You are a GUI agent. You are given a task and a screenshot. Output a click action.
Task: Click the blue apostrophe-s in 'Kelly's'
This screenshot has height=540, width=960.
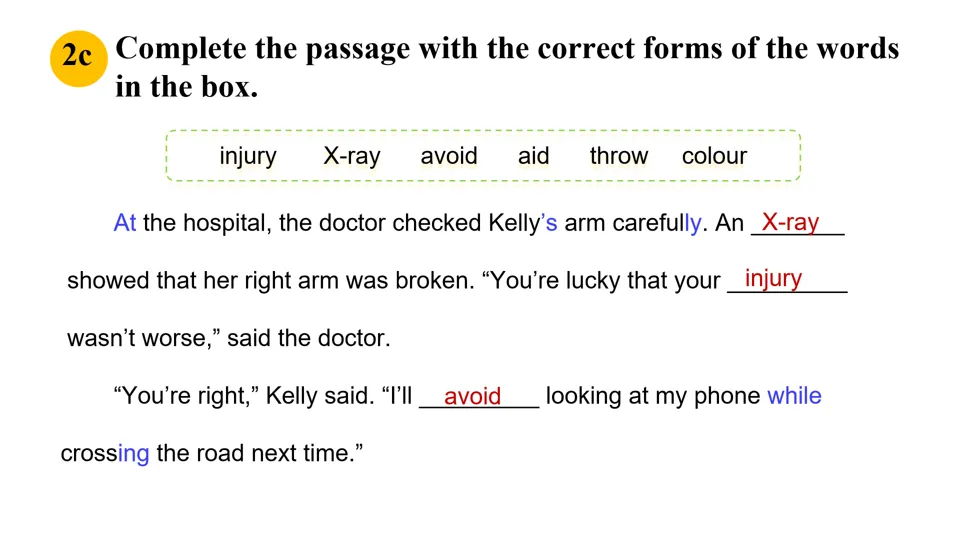tap(549, 223)
